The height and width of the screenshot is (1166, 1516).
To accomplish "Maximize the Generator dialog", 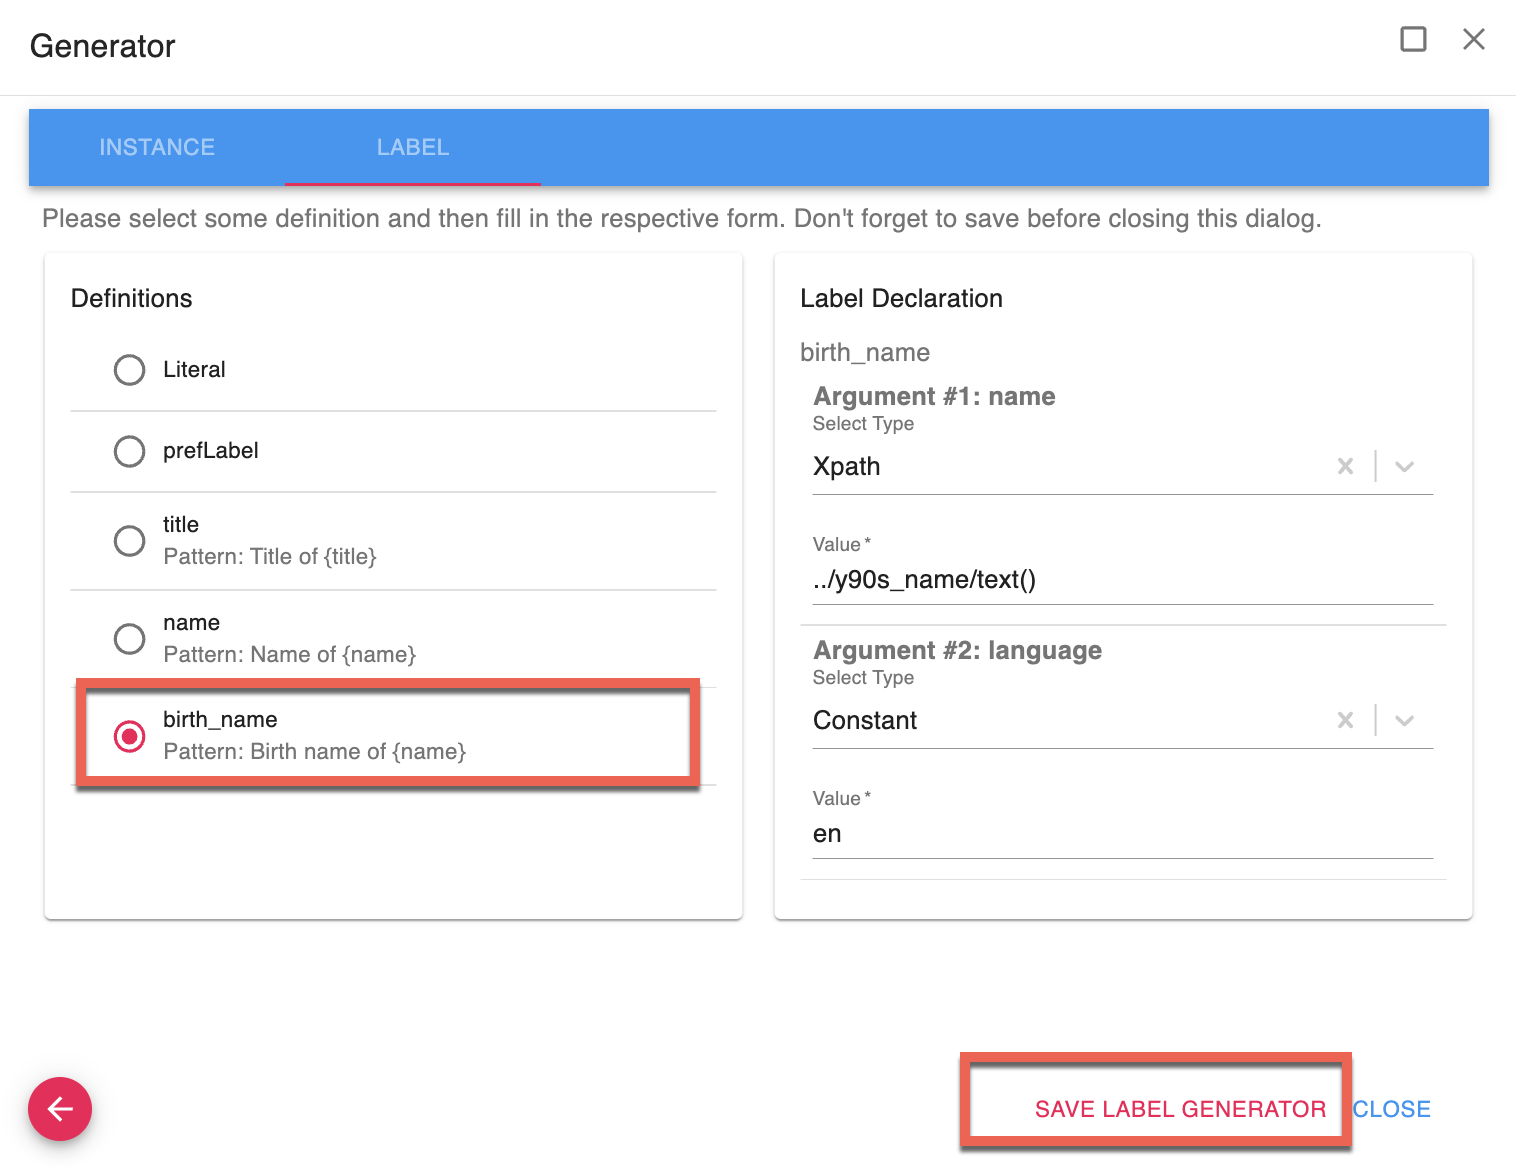I will 1413,39.
